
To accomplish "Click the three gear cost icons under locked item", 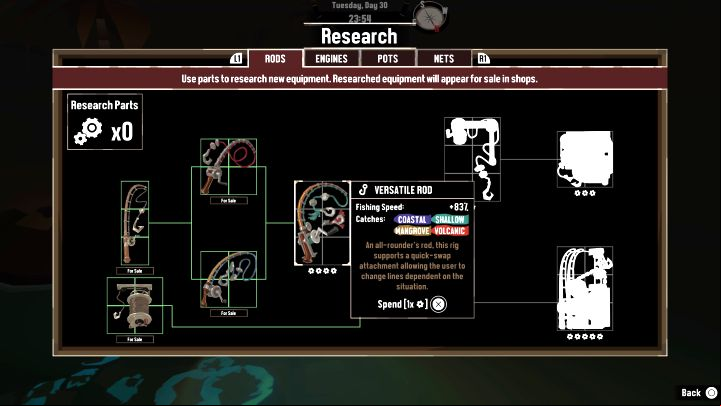I will [x=585, y=193].
